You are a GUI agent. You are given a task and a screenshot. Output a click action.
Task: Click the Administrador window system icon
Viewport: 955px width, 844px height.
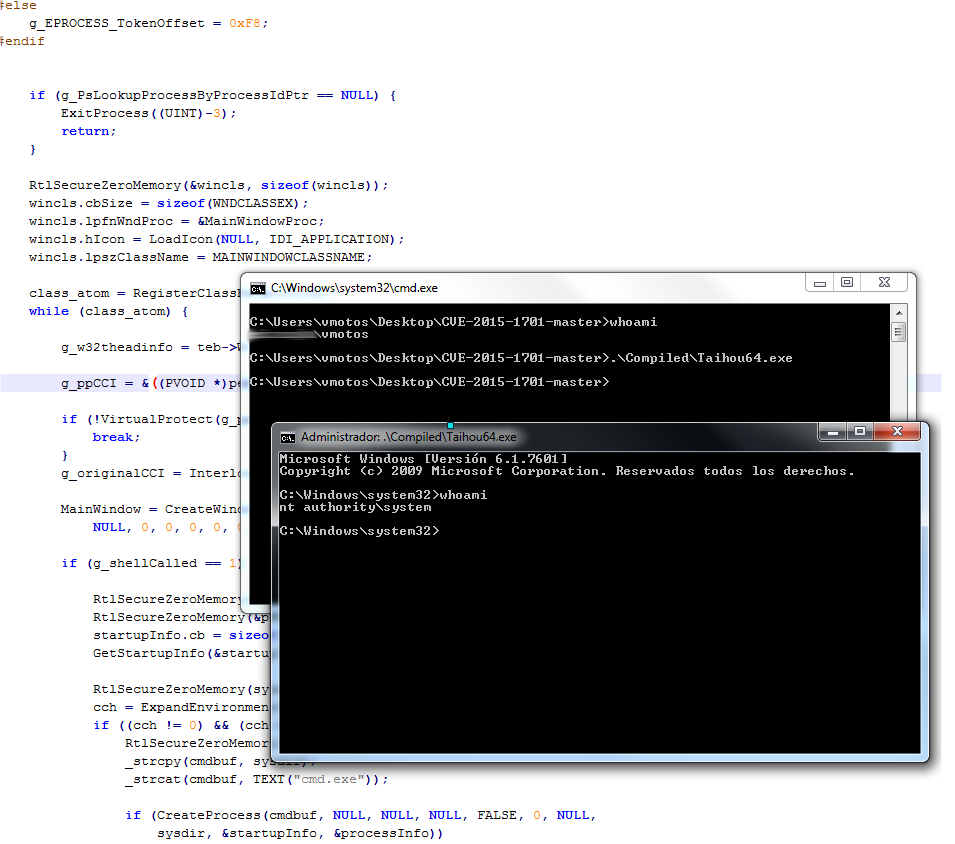[287, 438]
